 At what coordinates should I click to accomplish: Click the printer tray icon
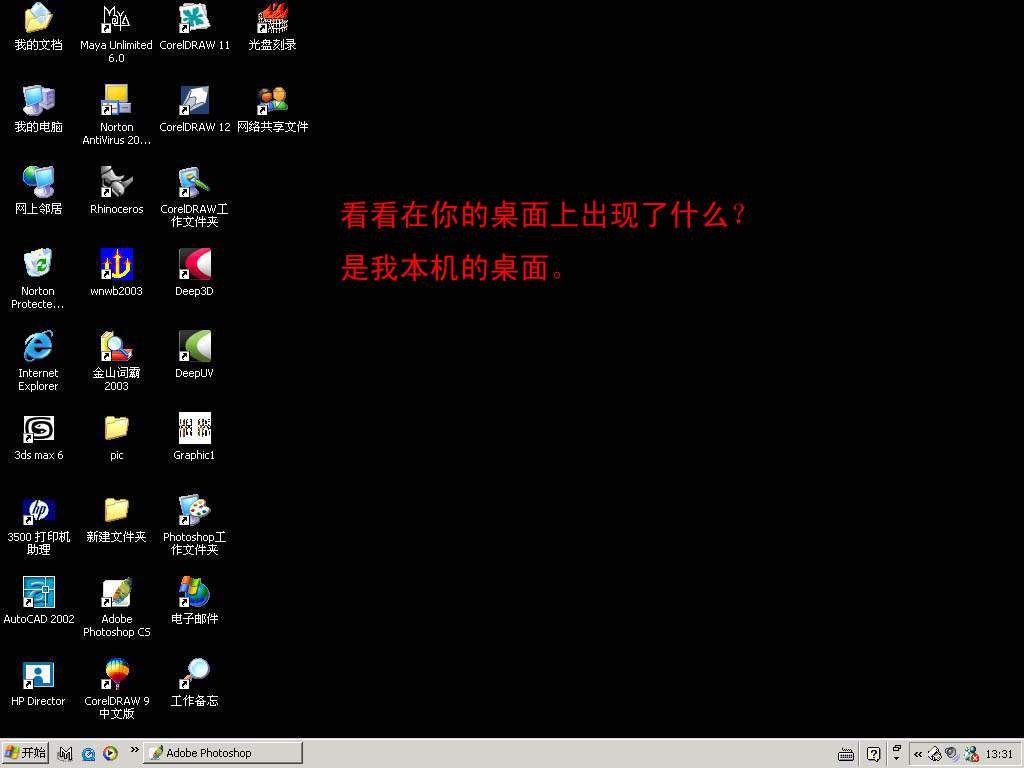935,754
